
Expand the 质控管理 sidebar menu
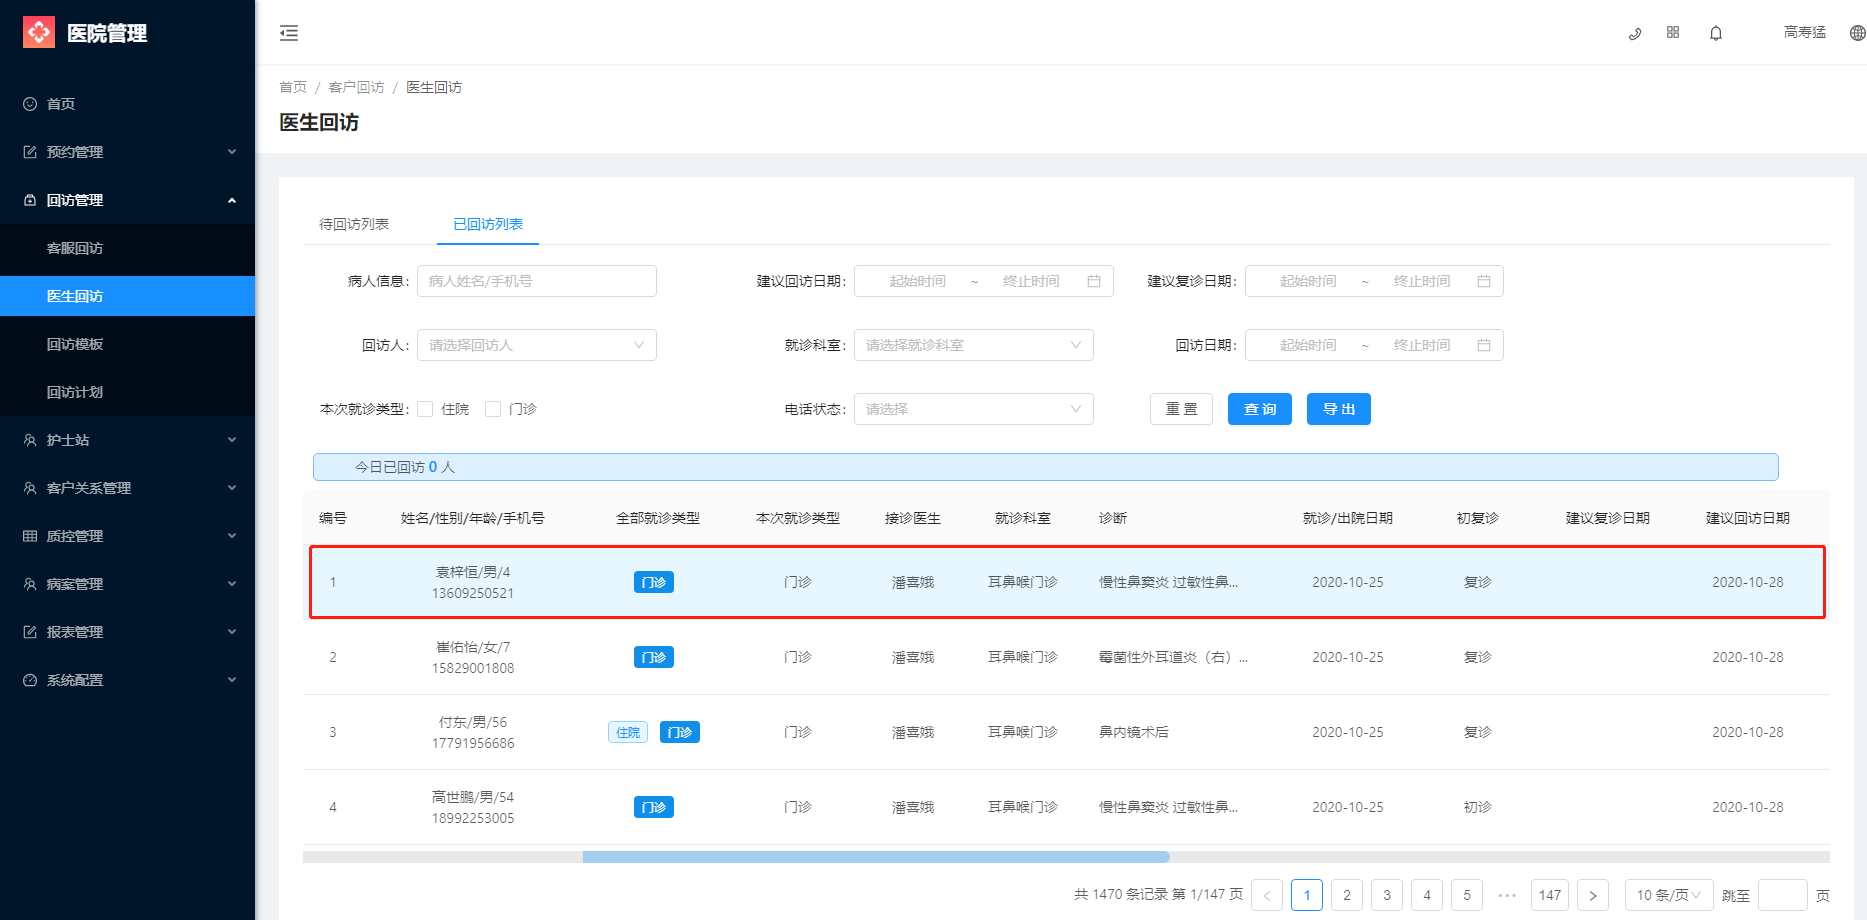(232, 536)
